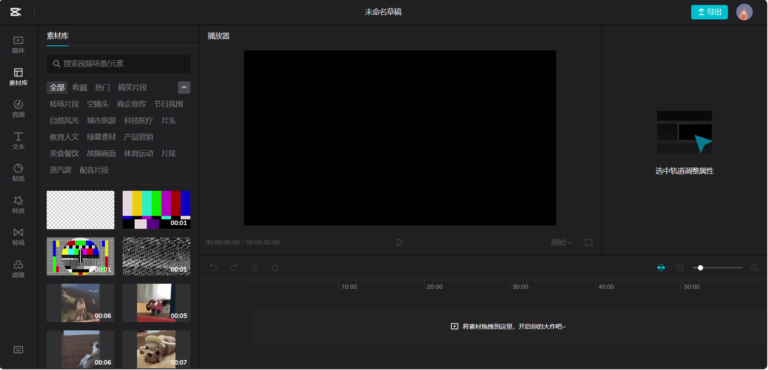Screen dimensions: 768x370
Task: Open the 转场 transitions panel
Action: click(18, 237)
